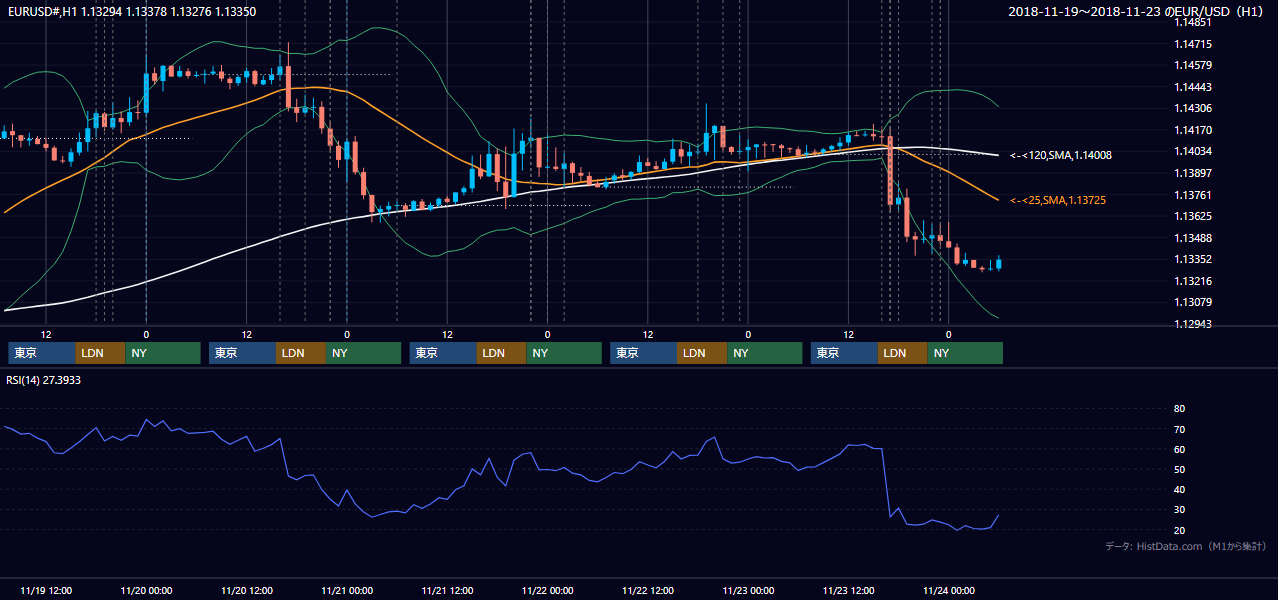Click the 1.13216 price axis value

[x=1194, y=281]
